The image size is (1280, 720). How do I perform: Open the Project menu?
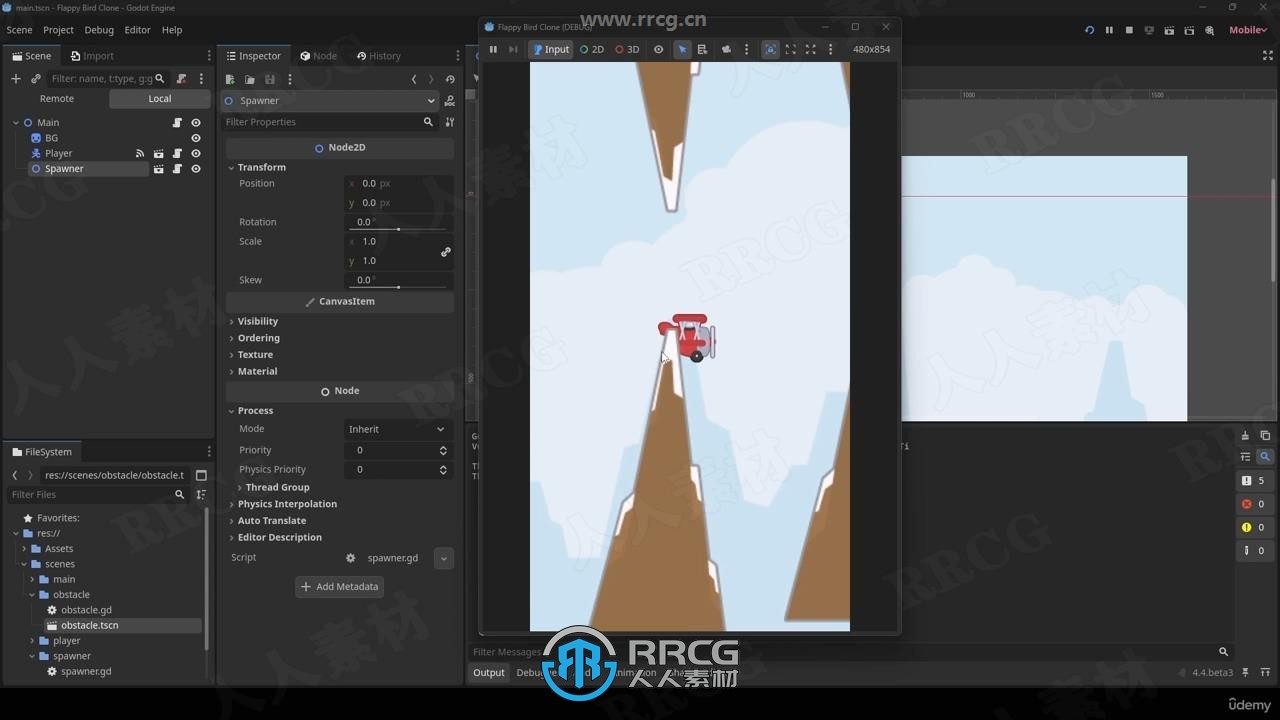pos(58,30)
